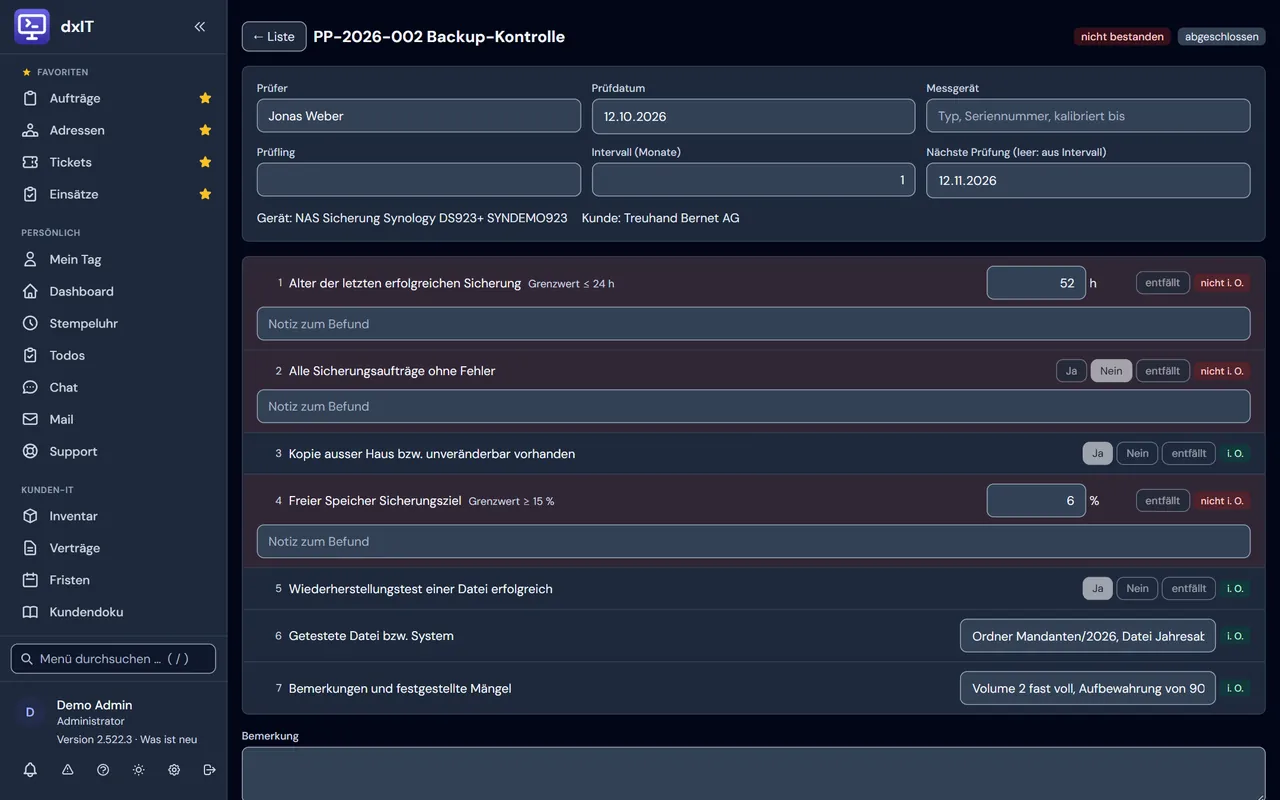
Task: Click the Demo Admin avatar
Action: pos(30,712)
